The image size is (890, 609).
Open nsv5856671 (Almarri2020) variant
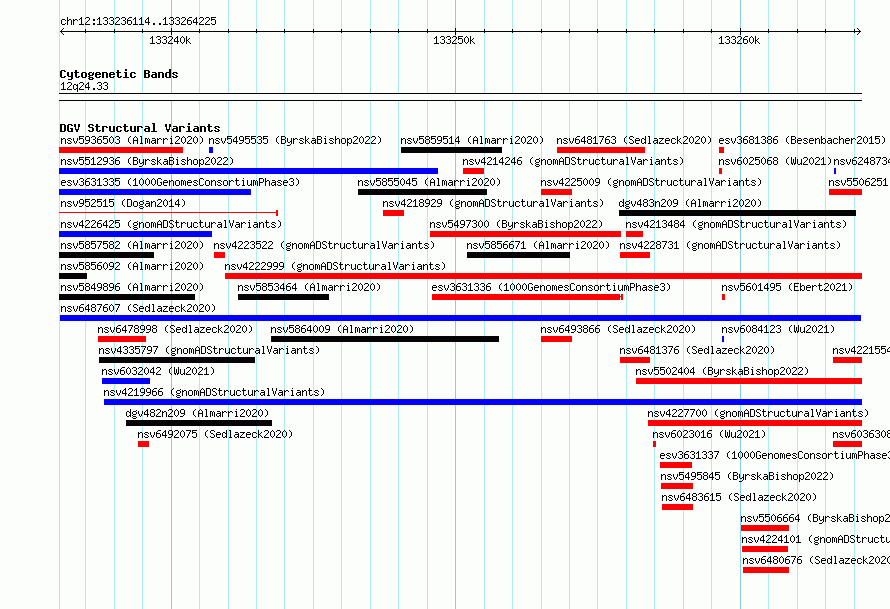[x=538, y=245]
